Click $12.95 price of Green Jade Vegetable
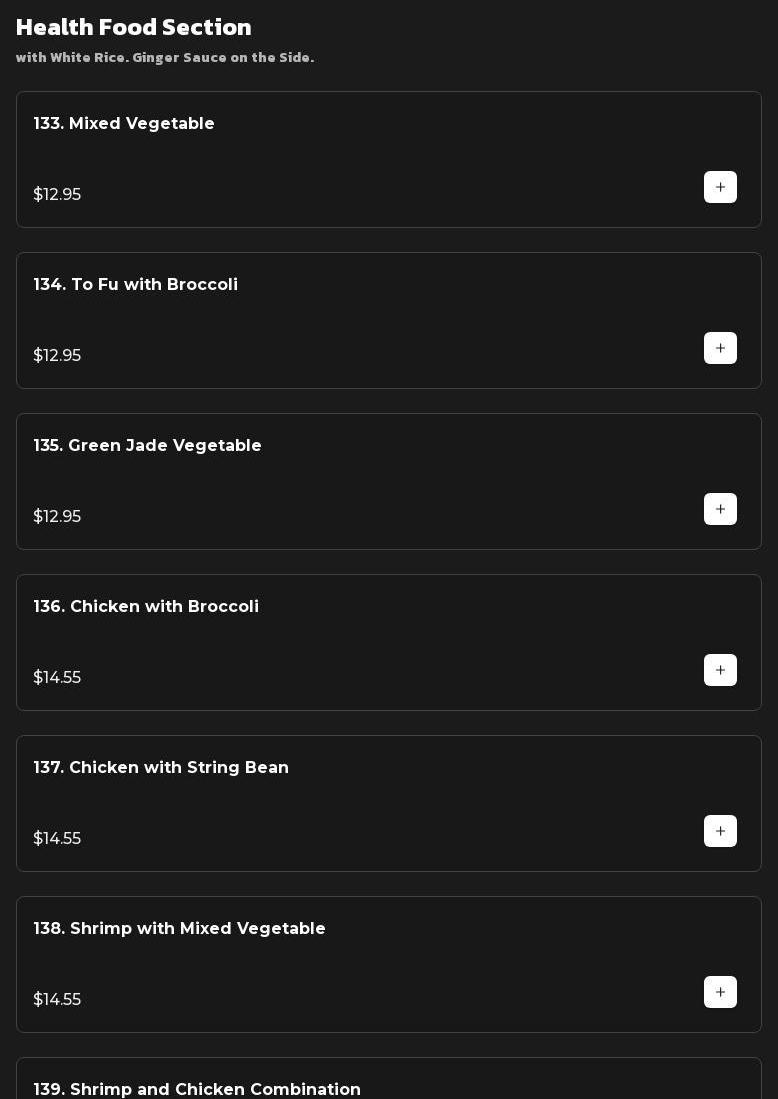778x1099 pixels. click(57, 516)
